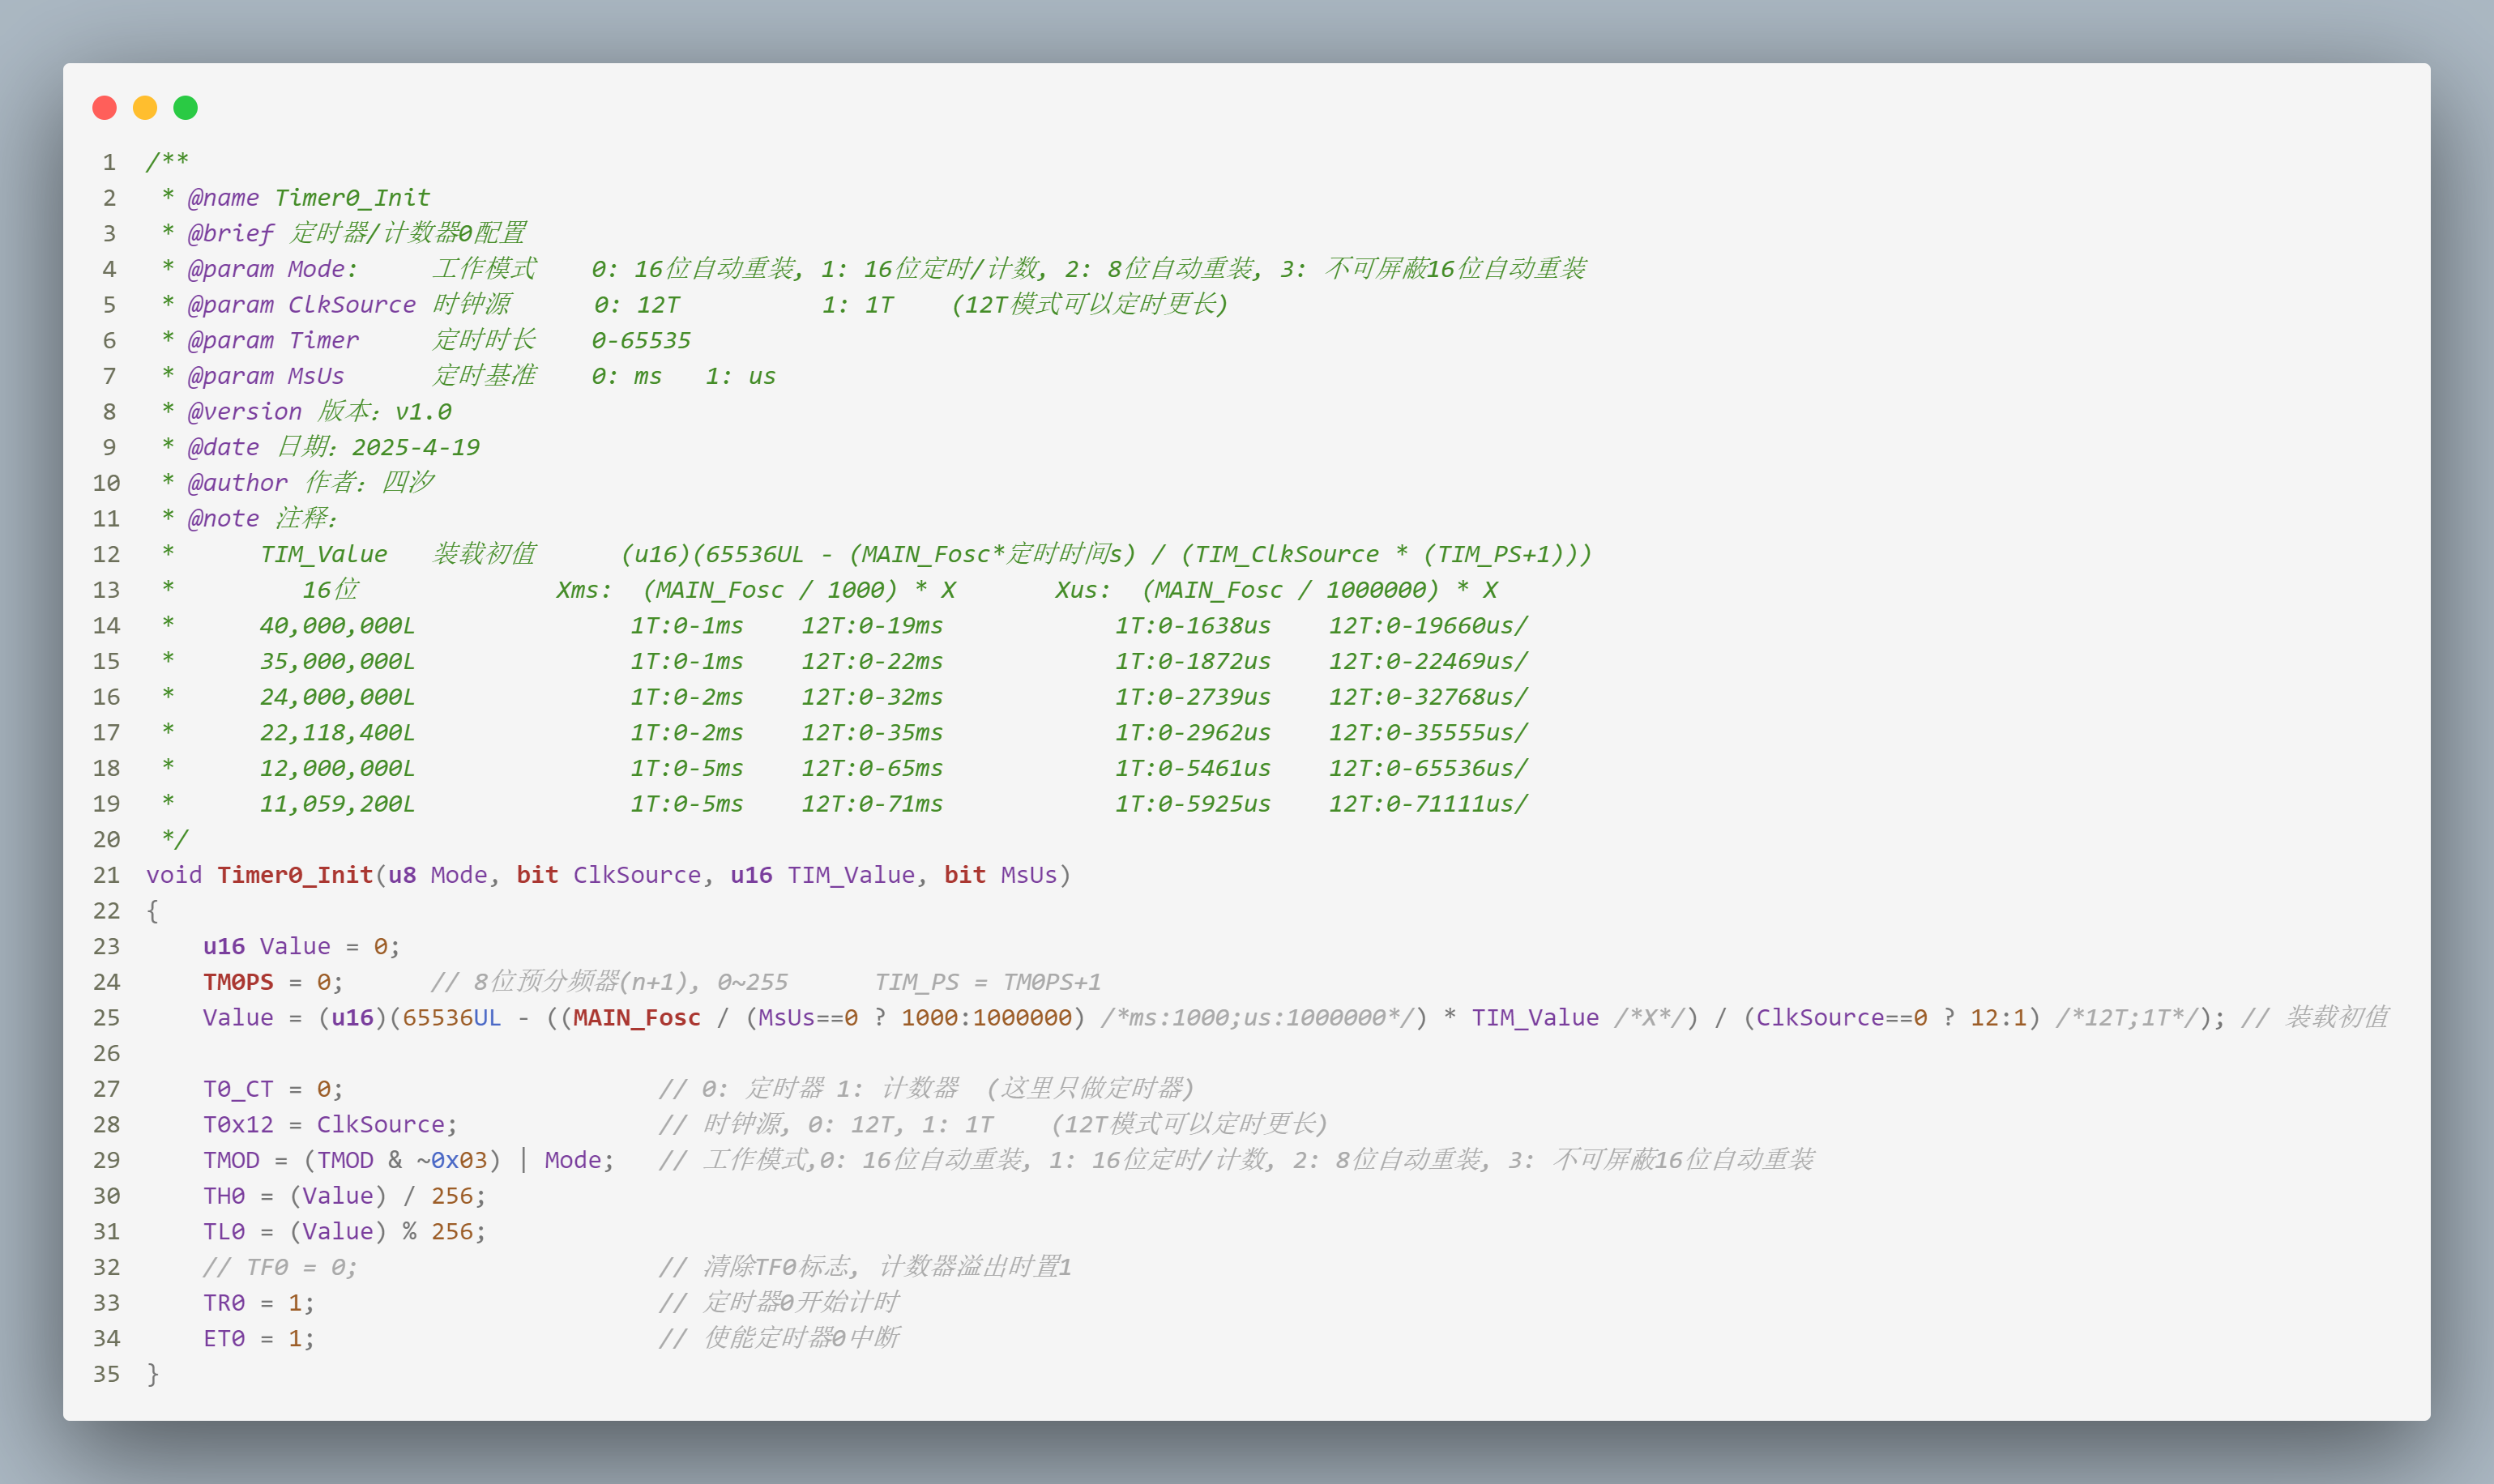This screenshot has height=1484, width=2494.
Task: Click '24,000,000L' frequency value
Action: pos(337,697)
